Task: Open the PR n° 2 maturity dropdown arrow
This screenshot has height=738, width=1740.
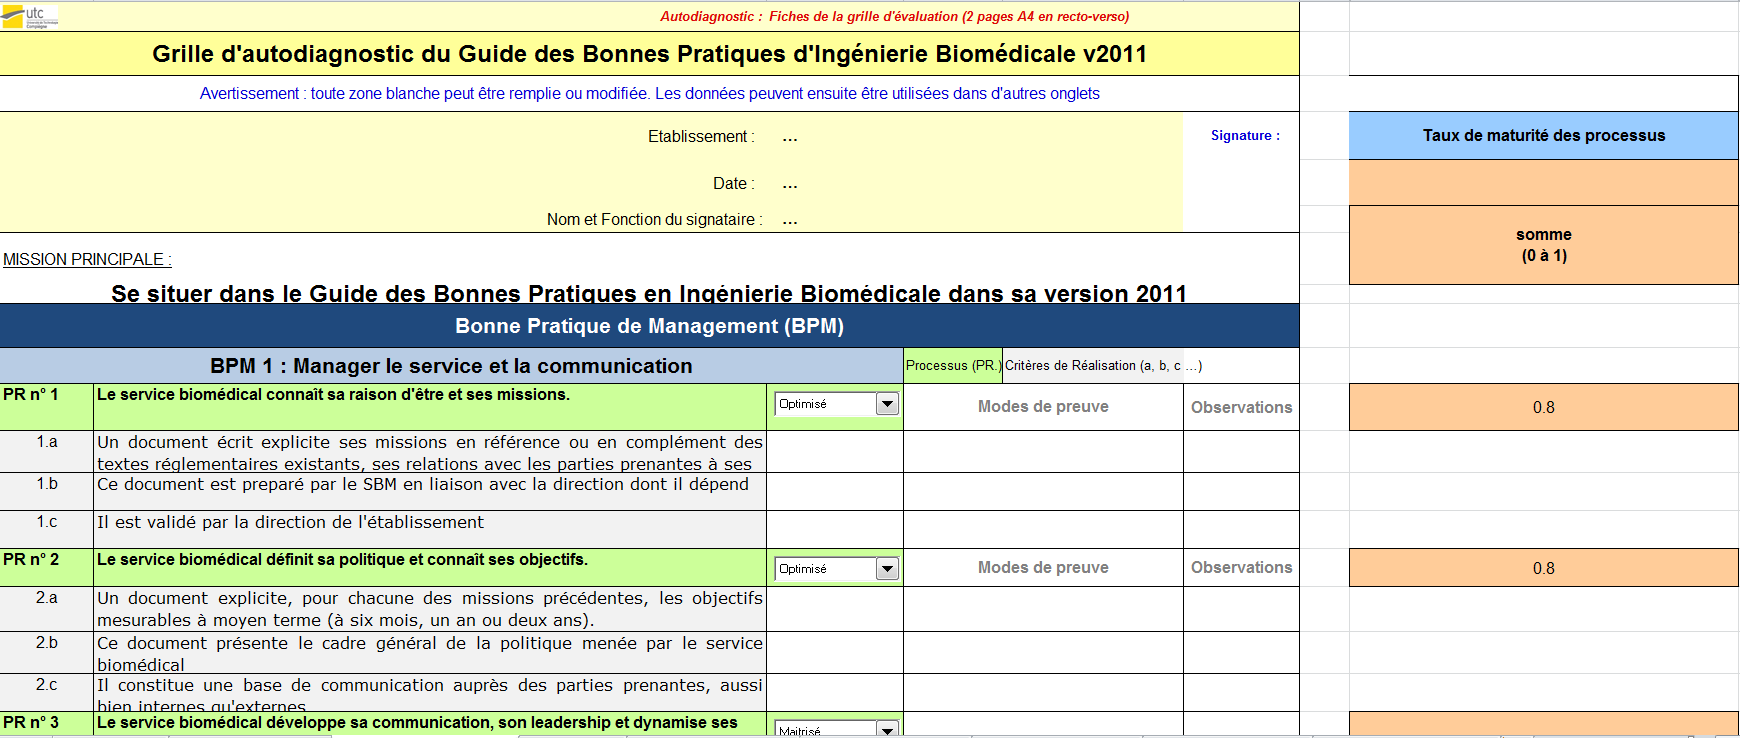Action: click(x=887, y=569)
